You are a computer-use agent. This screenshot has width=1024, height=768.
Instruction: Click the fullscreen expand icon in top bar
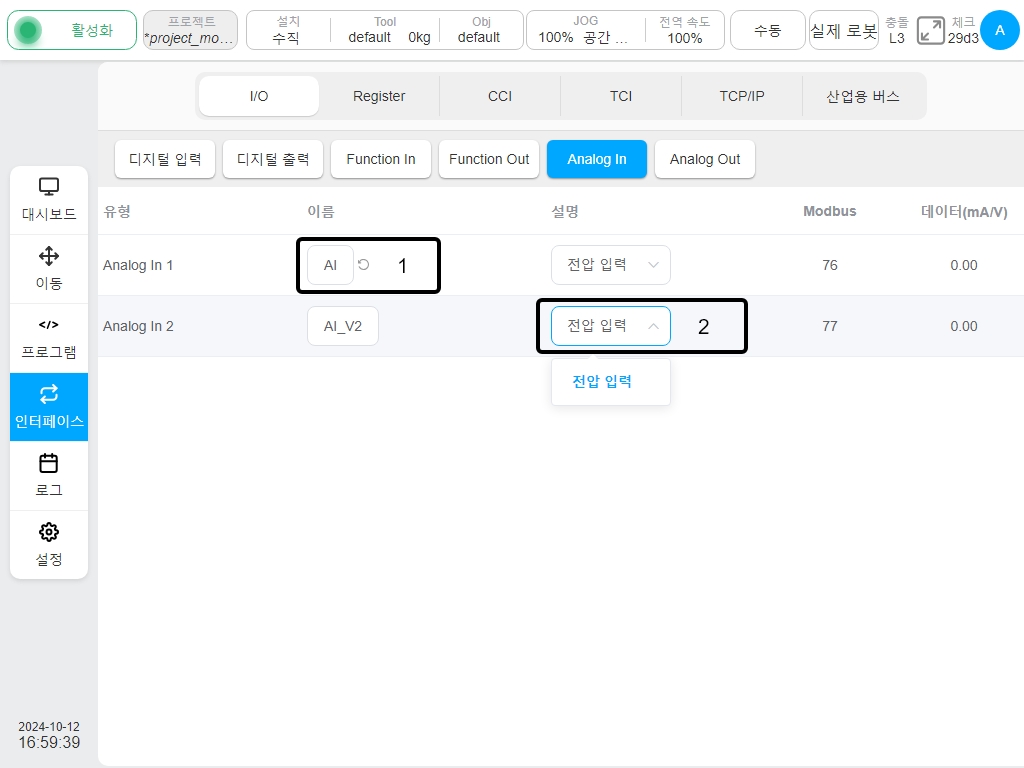pos(931,31)
